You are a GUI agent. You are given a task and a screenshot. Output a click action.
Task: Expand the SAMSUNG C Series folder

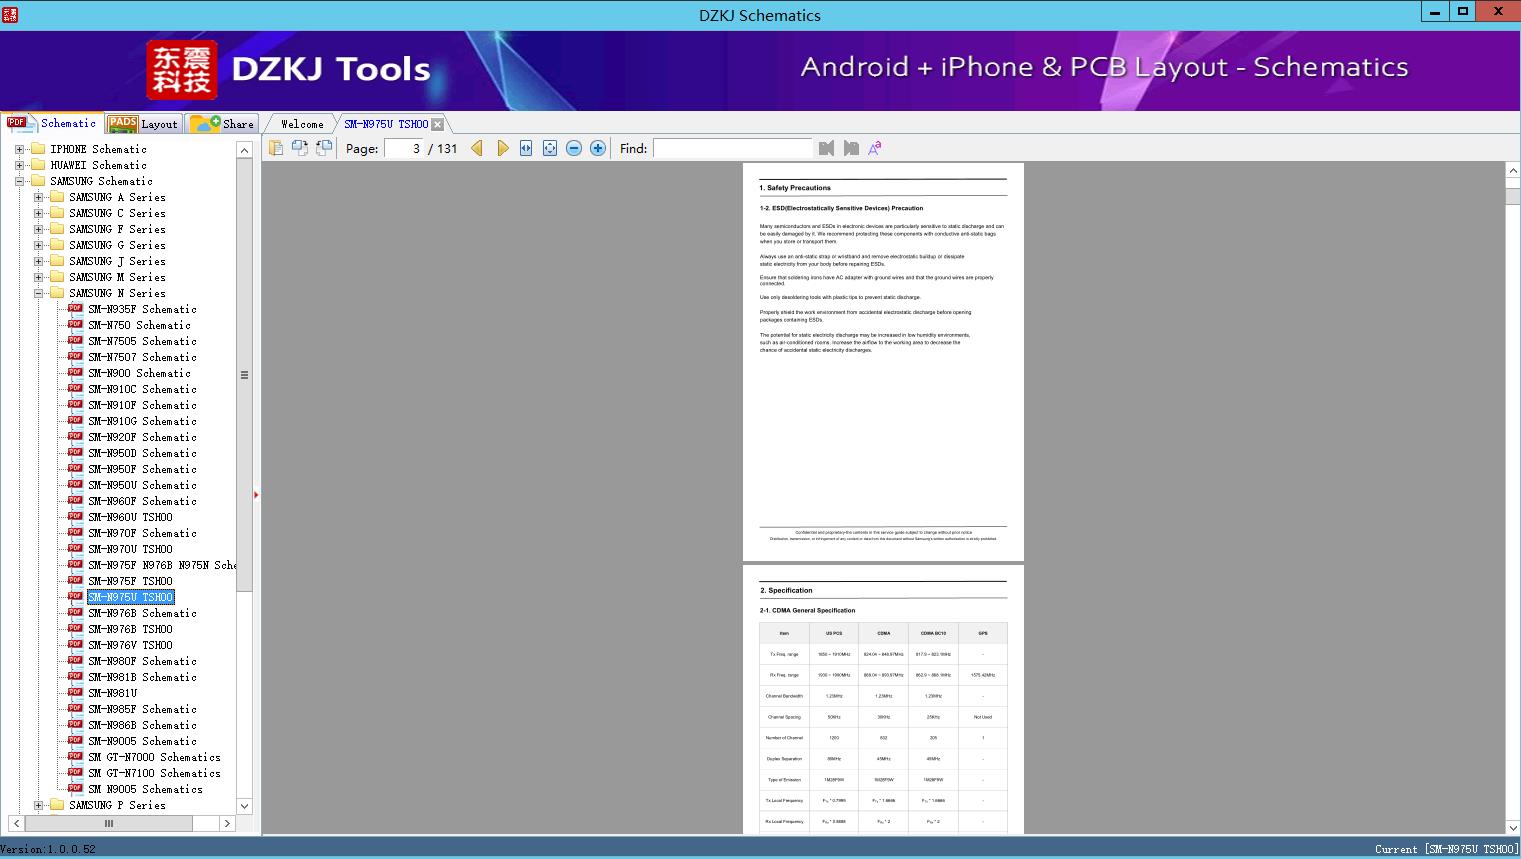pos(38,213)
